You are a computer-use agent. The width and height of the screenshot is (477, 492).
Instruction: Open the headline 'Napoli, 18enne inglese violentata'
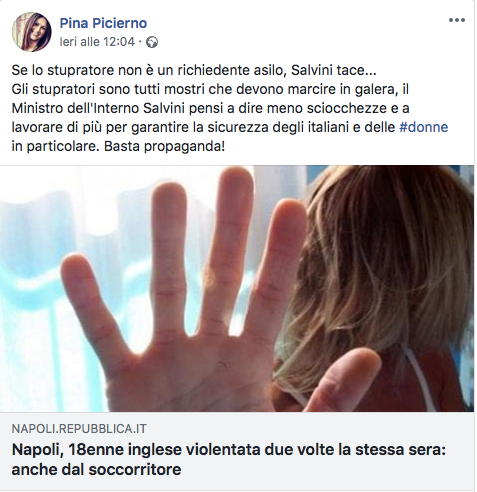coord(229,450)
